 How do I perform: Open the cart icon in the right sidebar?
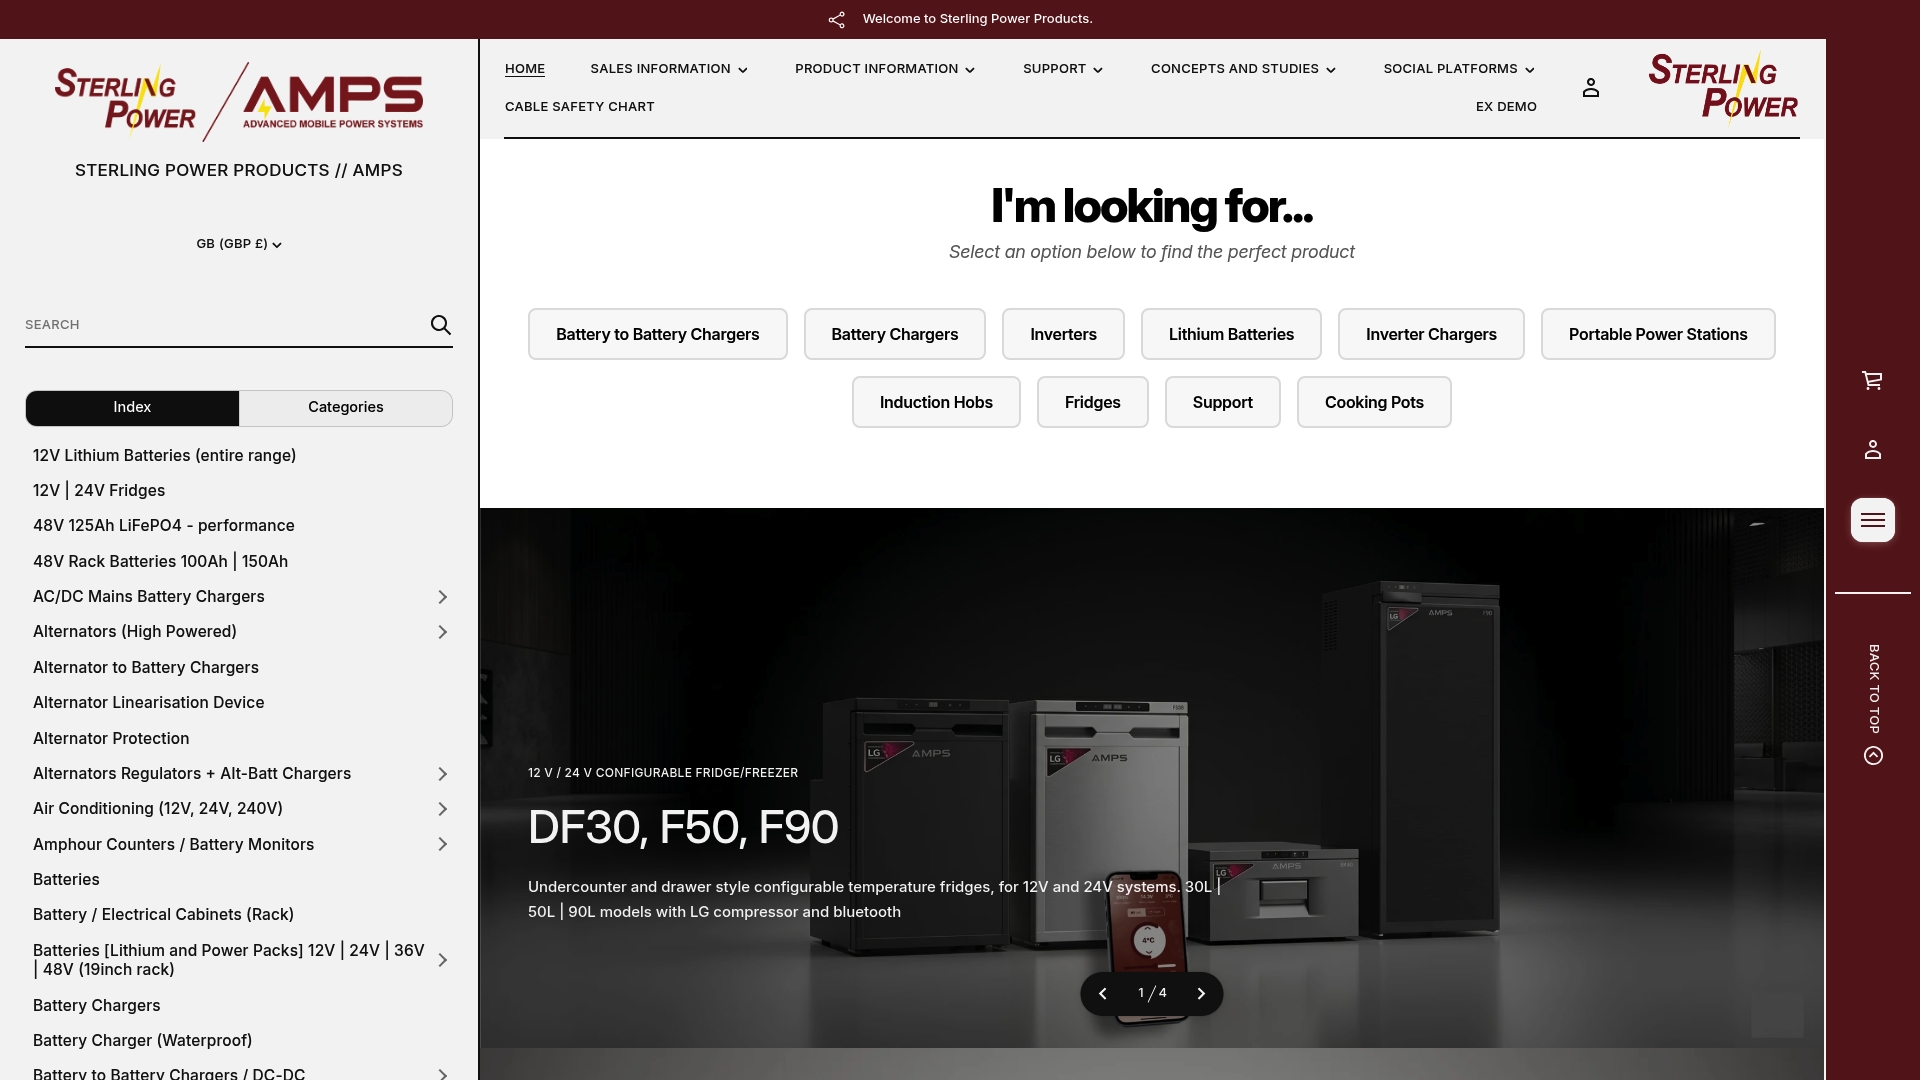click(x=1873, y=380)
